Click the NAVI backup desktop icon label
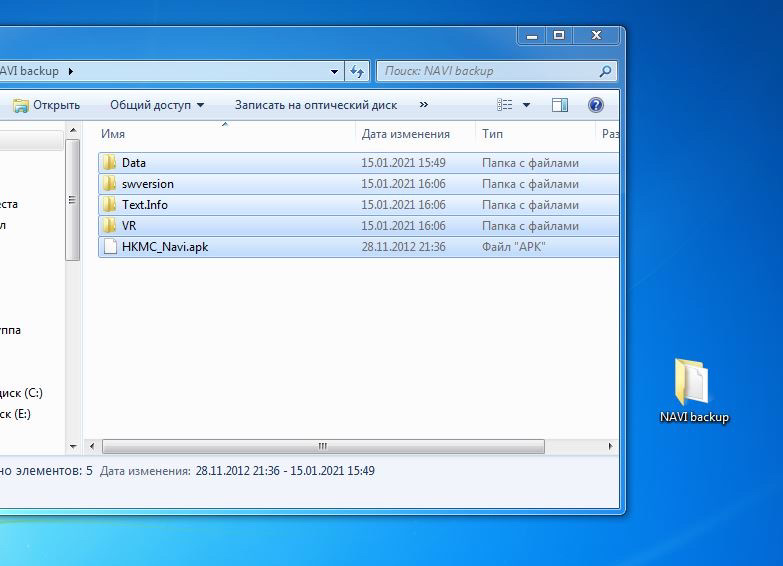 coord(694,417)
